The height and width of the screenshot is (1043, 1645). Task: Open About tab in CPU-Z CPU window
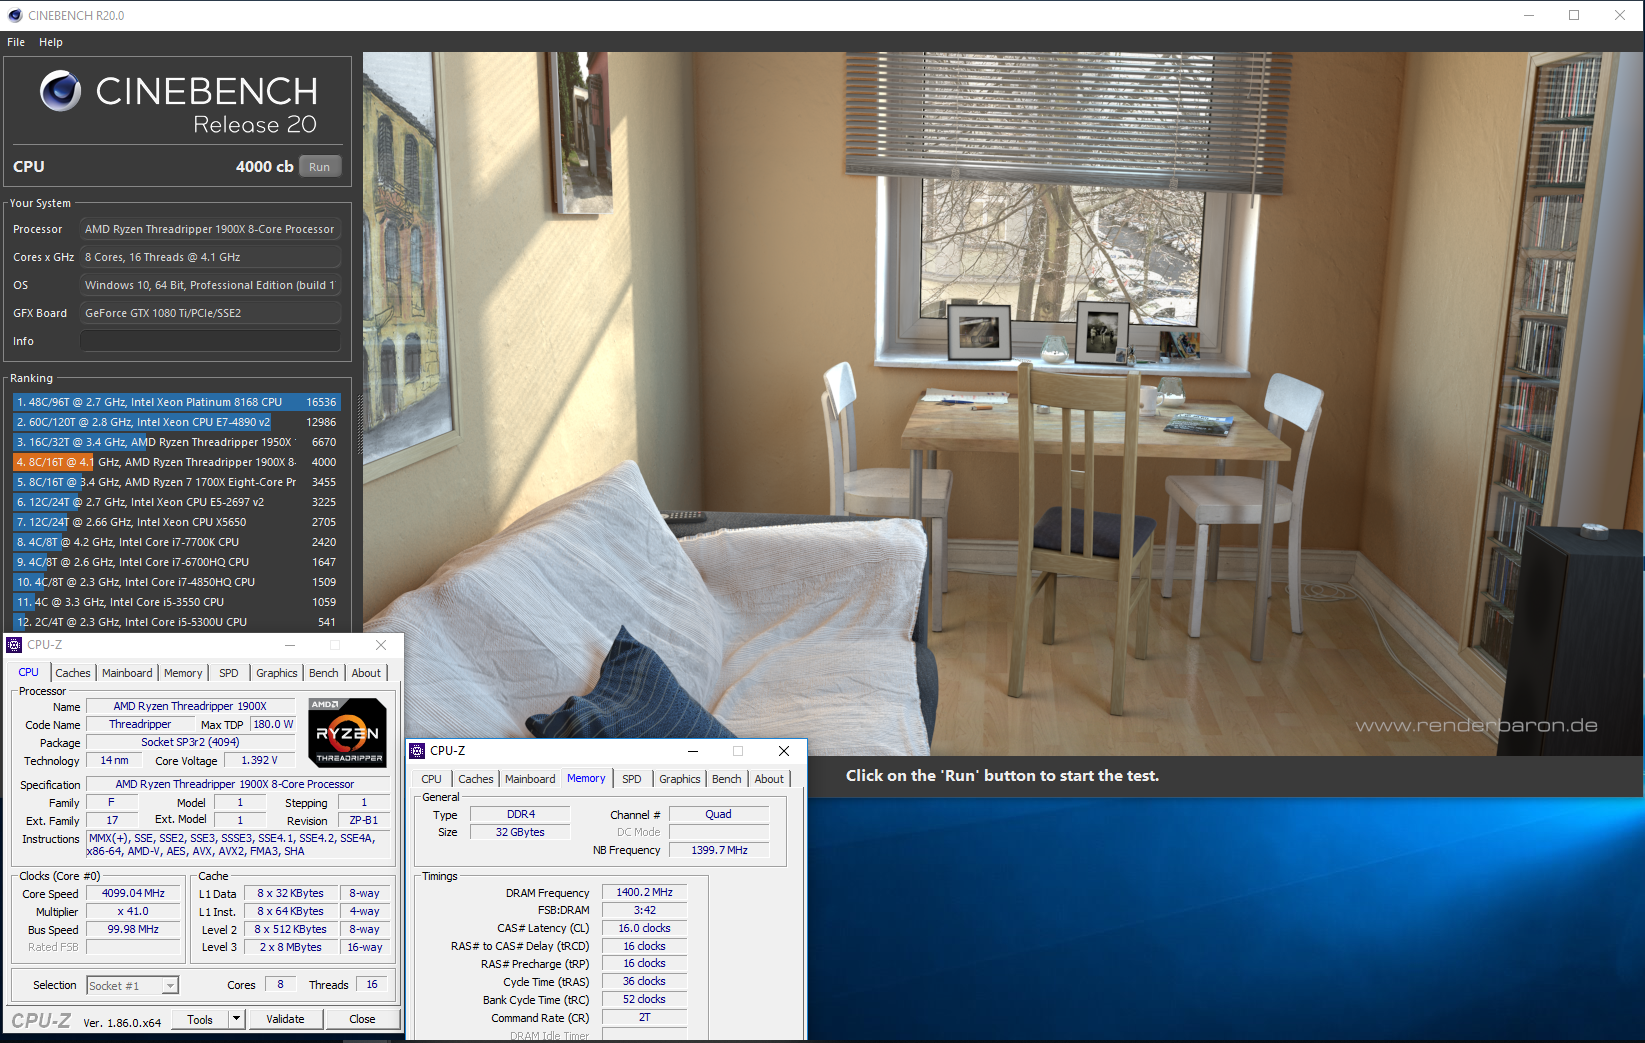[366, 673]
